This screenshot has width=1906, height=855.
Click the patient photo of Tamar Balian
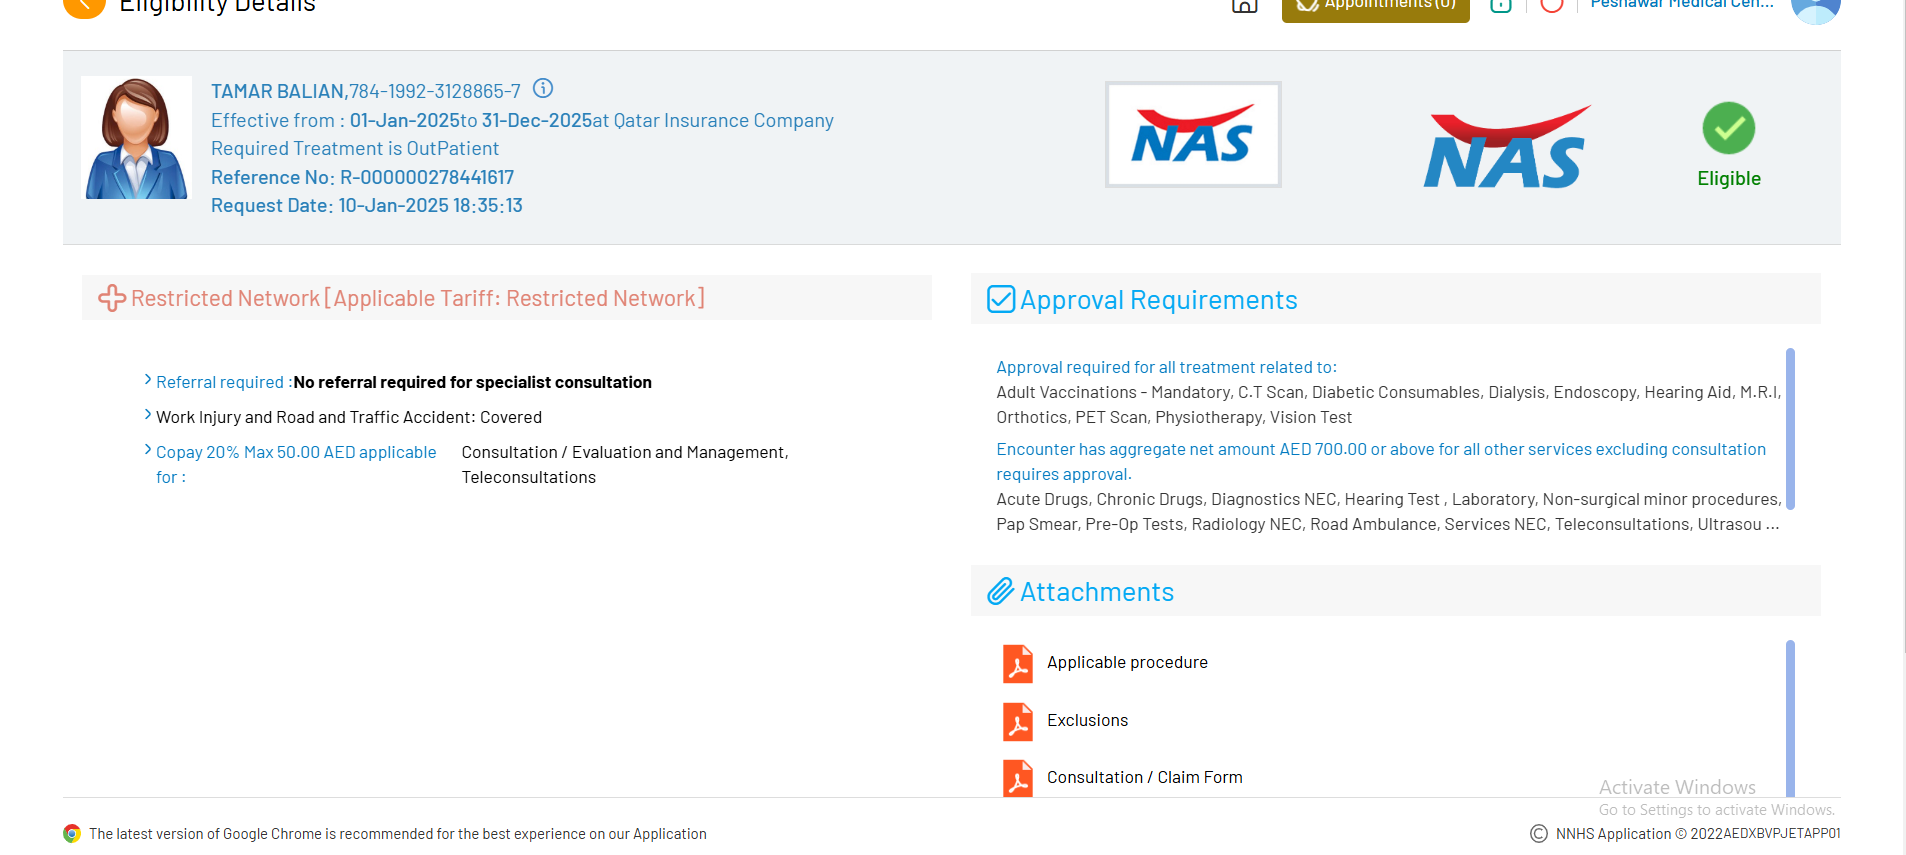[x=136, y=138]
